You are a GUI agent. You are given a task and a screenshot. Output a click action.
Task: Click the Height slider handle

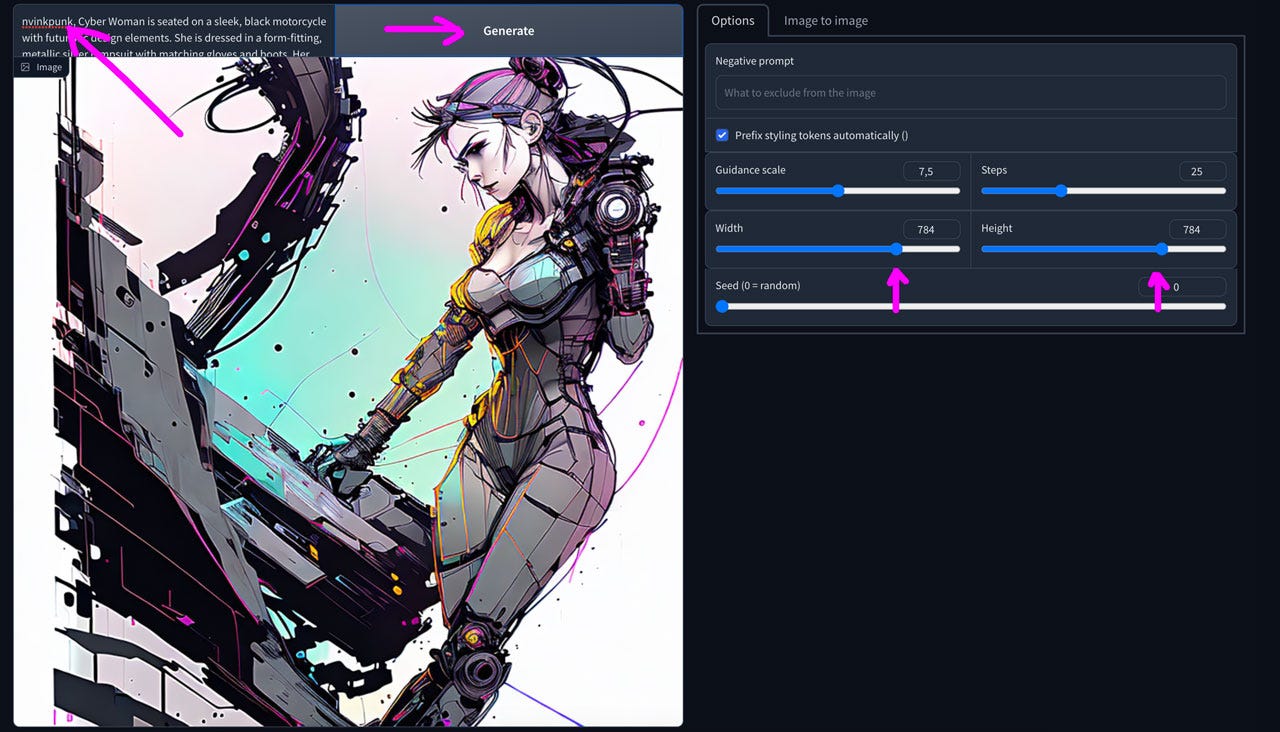pyautogui.click(x=1160, y=248)
